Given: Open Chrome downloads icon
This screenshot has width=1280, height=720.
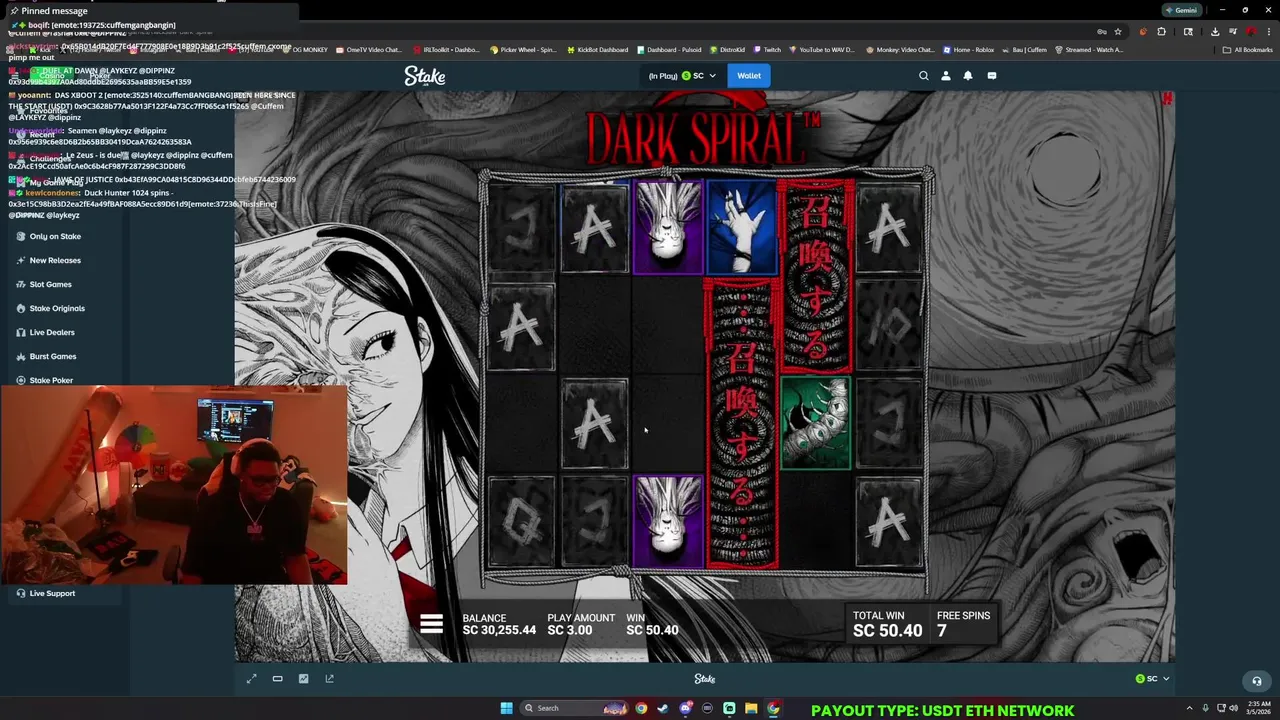Looking at the screenshot, I should coord(1214,31).
